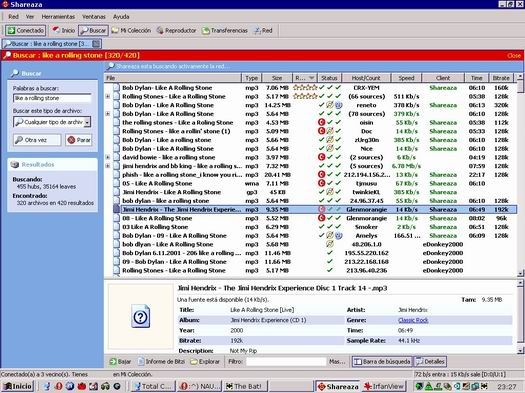Click the Conectado connection button
Image resolution: width=525 pixels, height=393 pixels.
pyautogui.click(x=25, y=30)
